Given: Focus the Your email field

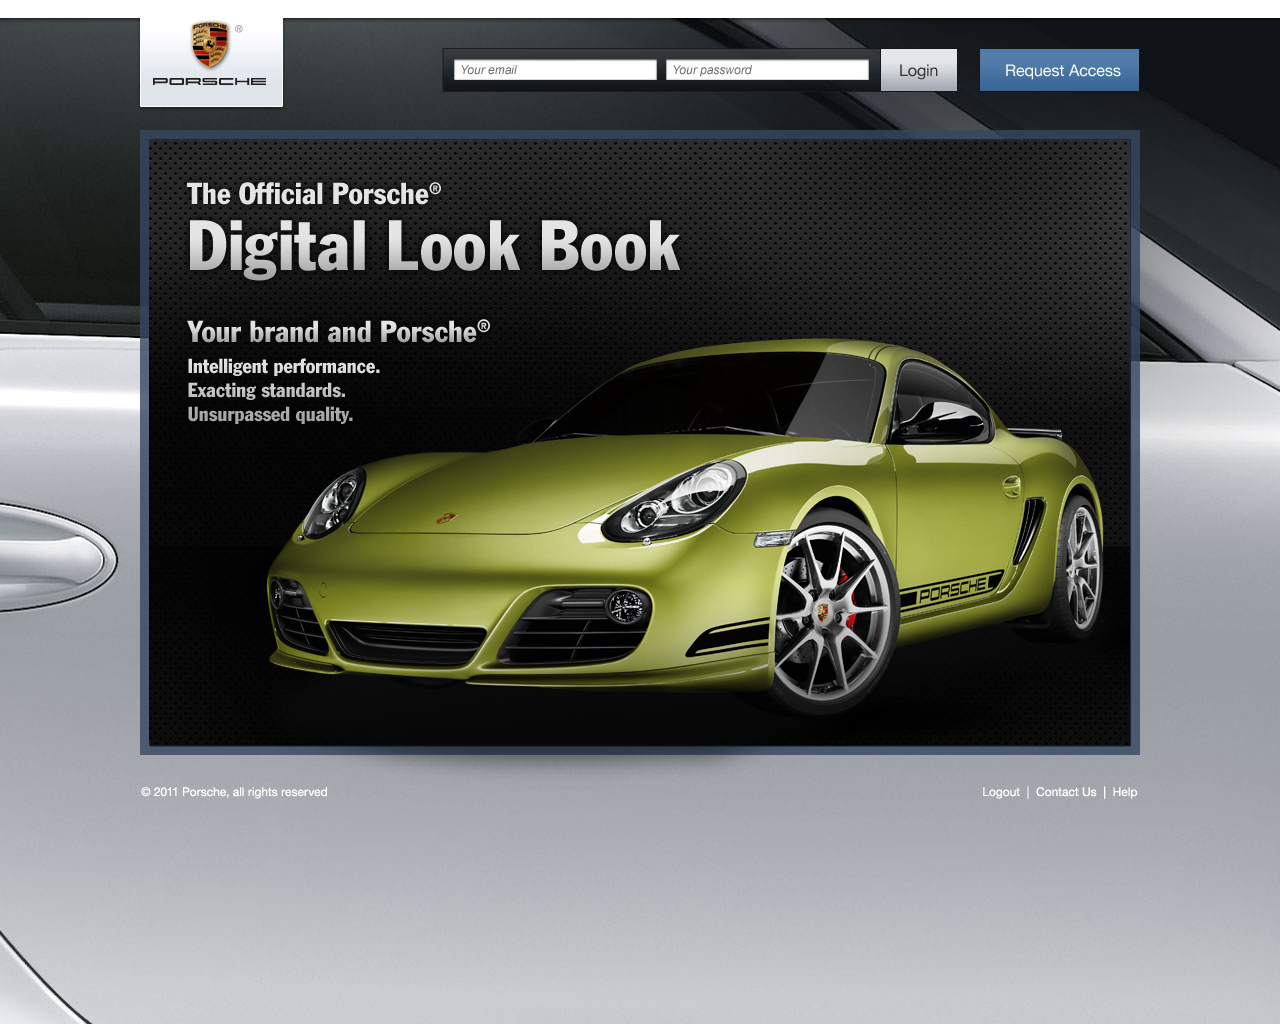Looking at the screenshot, I should point(555,70).
